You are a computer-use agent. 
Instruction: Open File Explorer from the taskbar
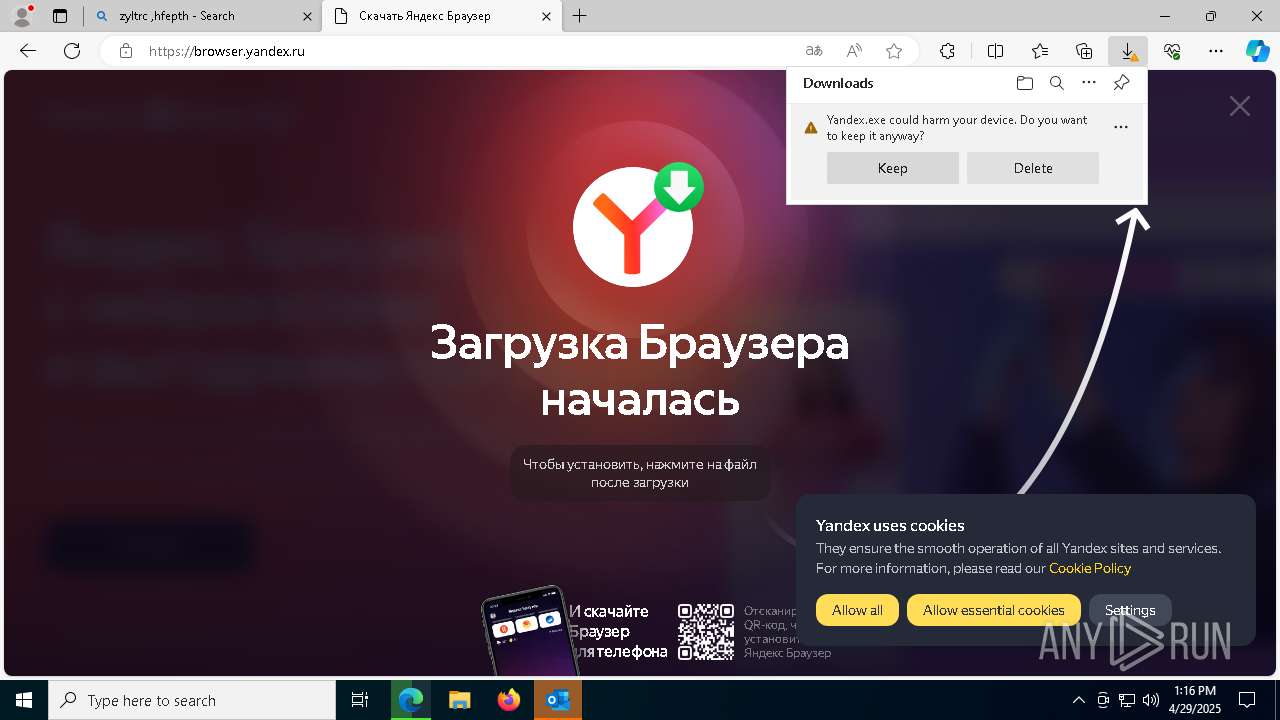point(459,700)
